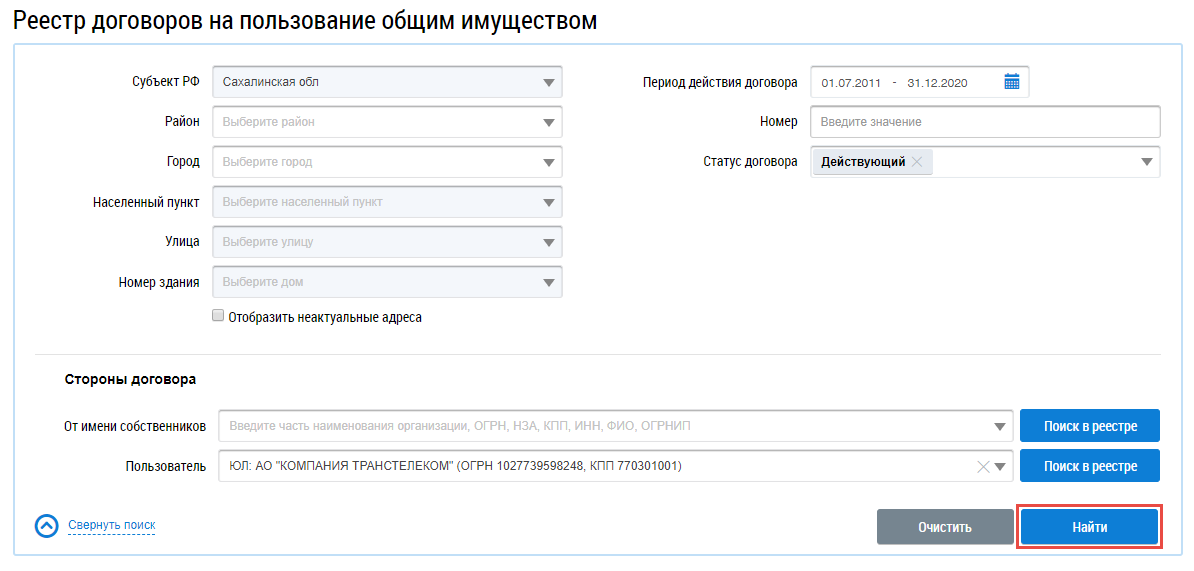1194x571 pixels.
Task: Follow the Свернуть поиск link
Action: (111, 525)
